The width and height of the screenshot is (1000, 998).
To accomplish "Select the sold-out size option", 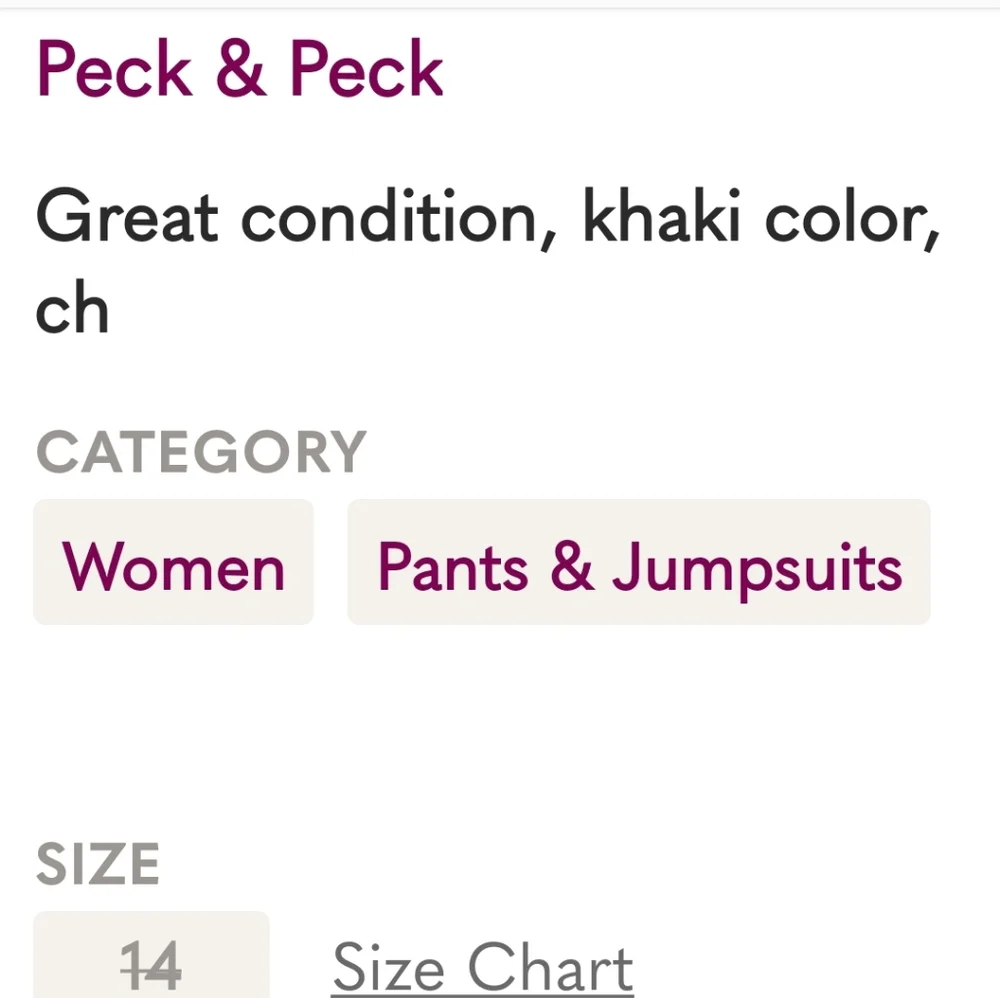I will click(x=151, y=963).
